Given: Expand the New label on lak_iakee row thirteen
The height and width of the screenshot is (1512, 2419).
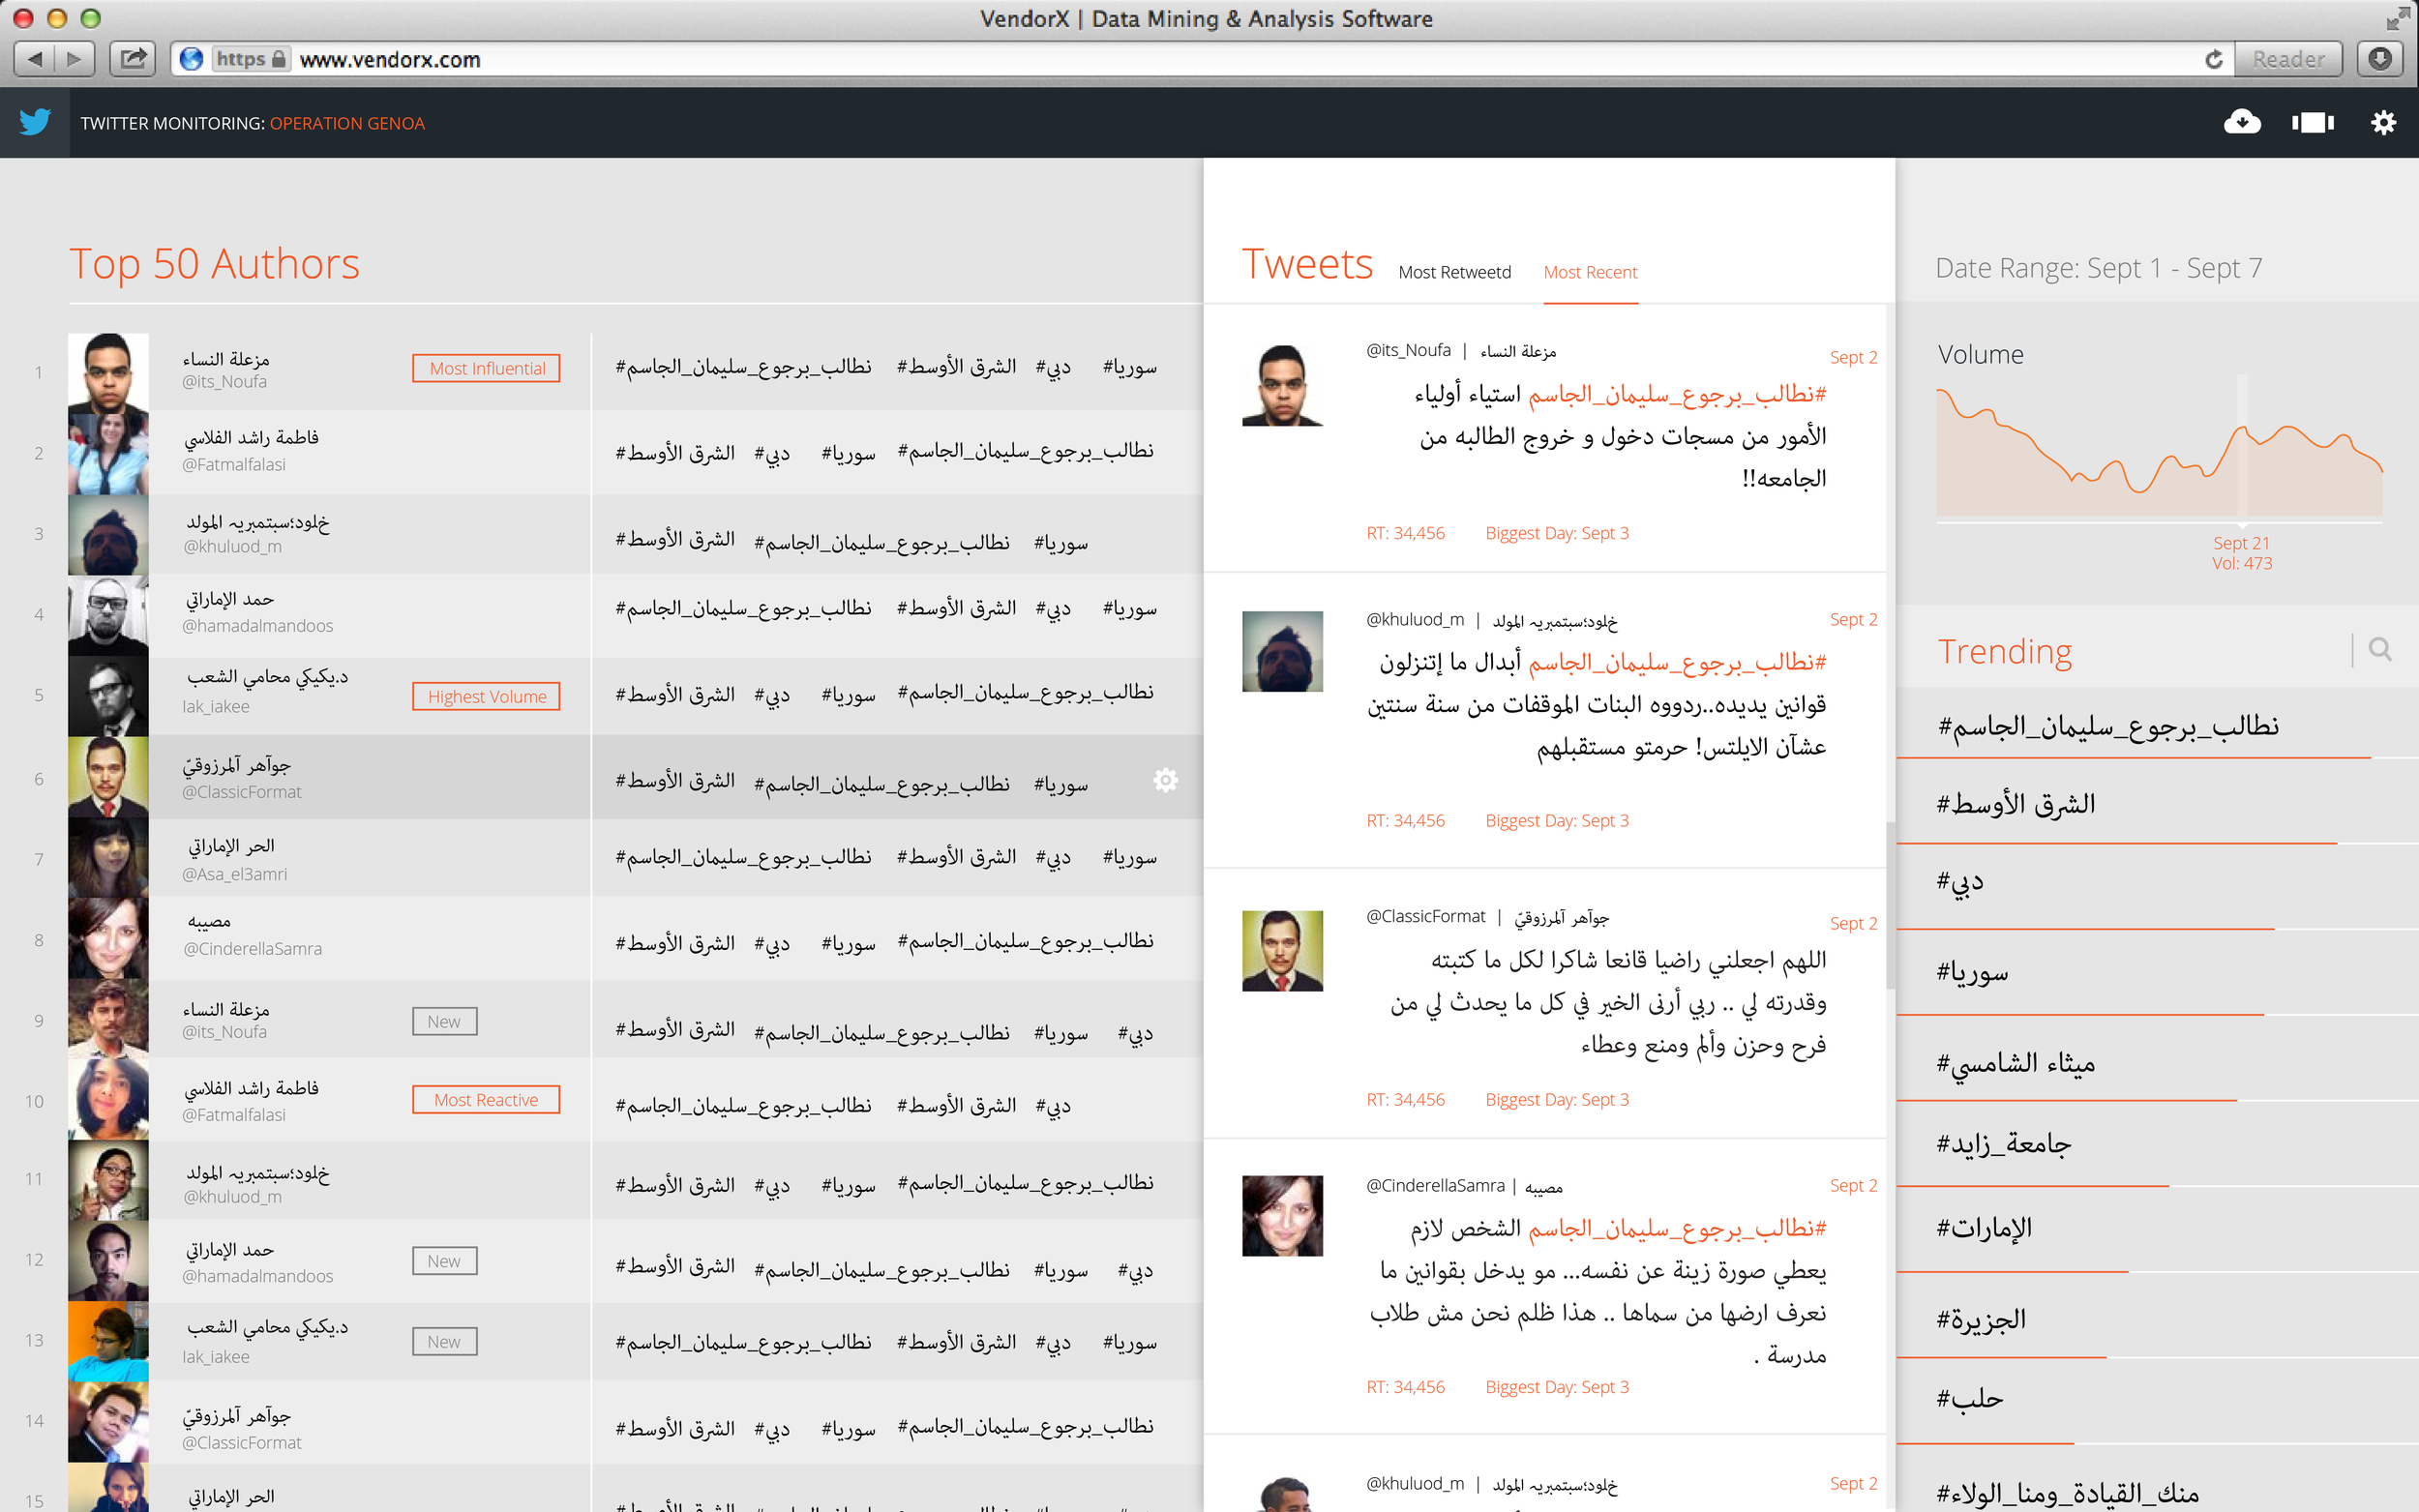Looking at the screenshot, I should click(444, 1341).
